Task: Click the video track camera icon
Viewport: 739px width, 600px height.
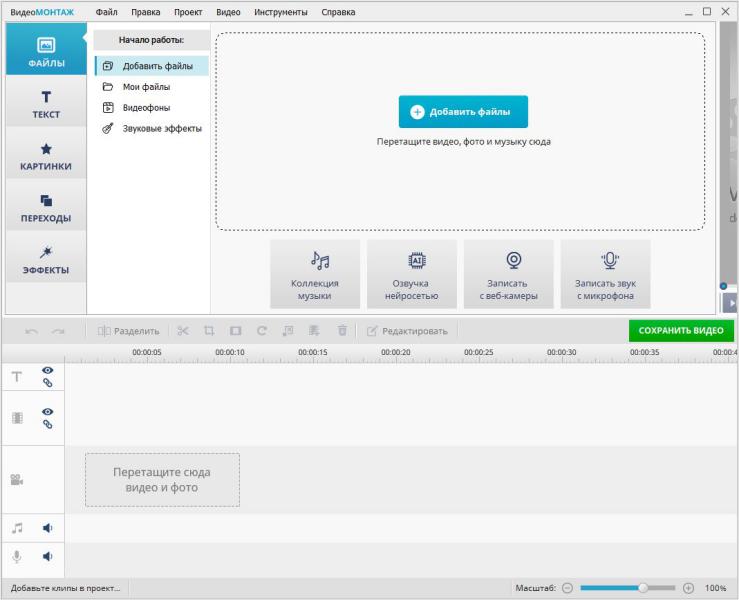Action: tap(17, 480)
